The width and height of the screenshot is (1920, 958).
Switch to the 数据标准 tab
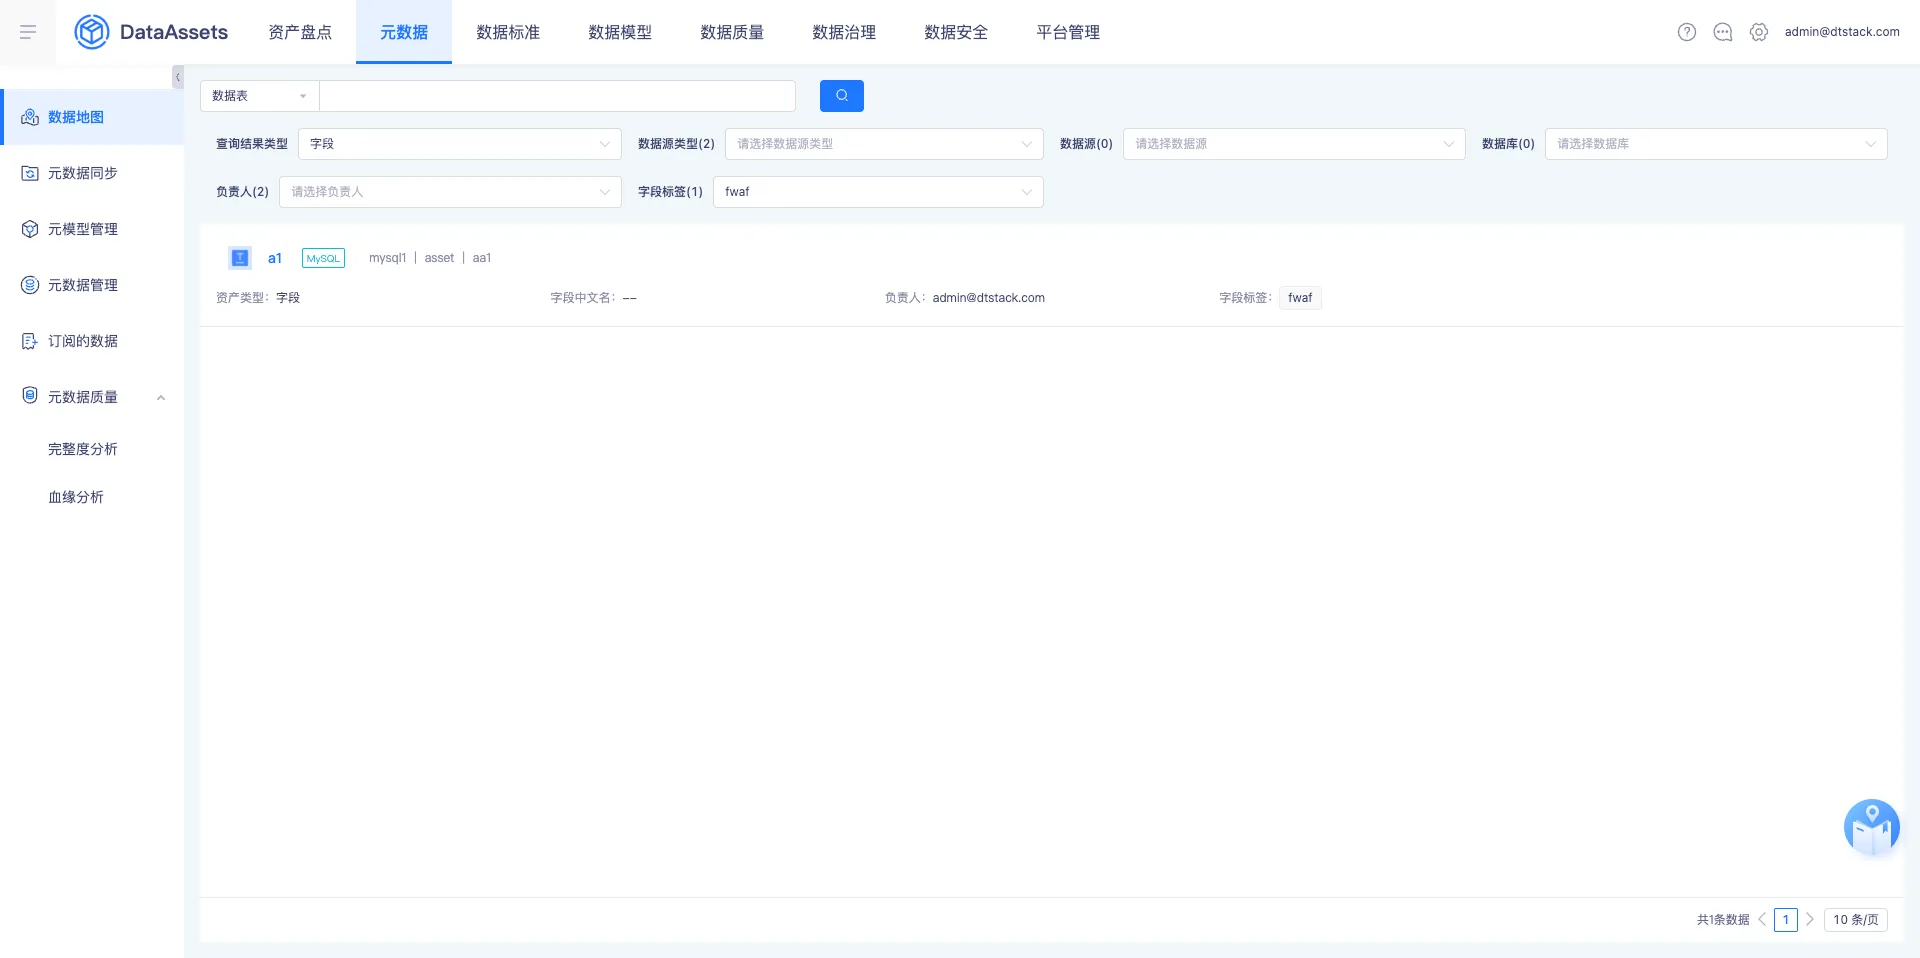coord(508,32)
